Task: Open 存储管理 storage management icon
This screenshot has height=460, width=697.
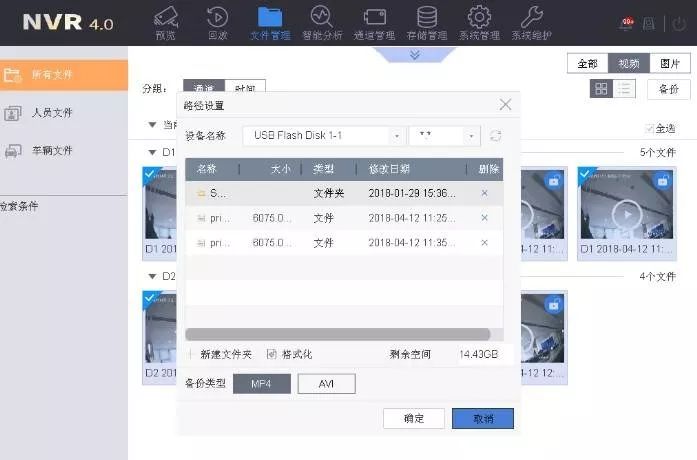Action: click(x=427, y=18)
